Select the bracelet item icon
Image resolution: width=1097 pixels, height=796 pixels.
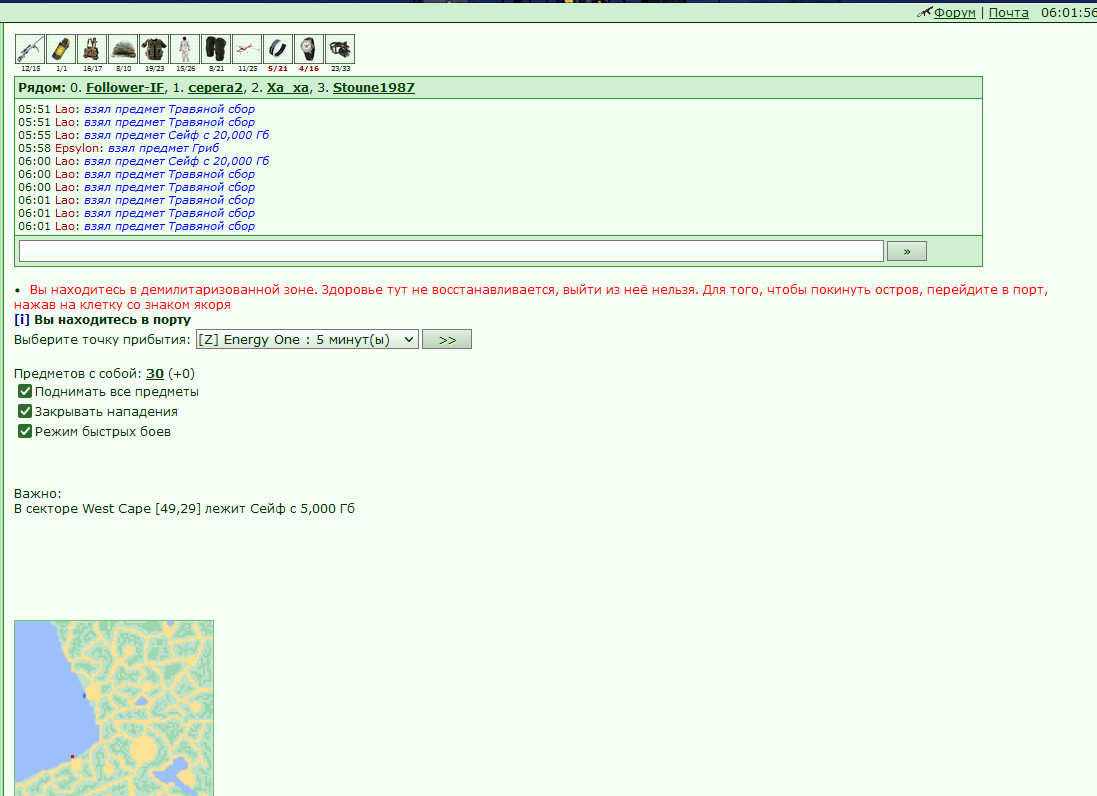click(278, 49)
